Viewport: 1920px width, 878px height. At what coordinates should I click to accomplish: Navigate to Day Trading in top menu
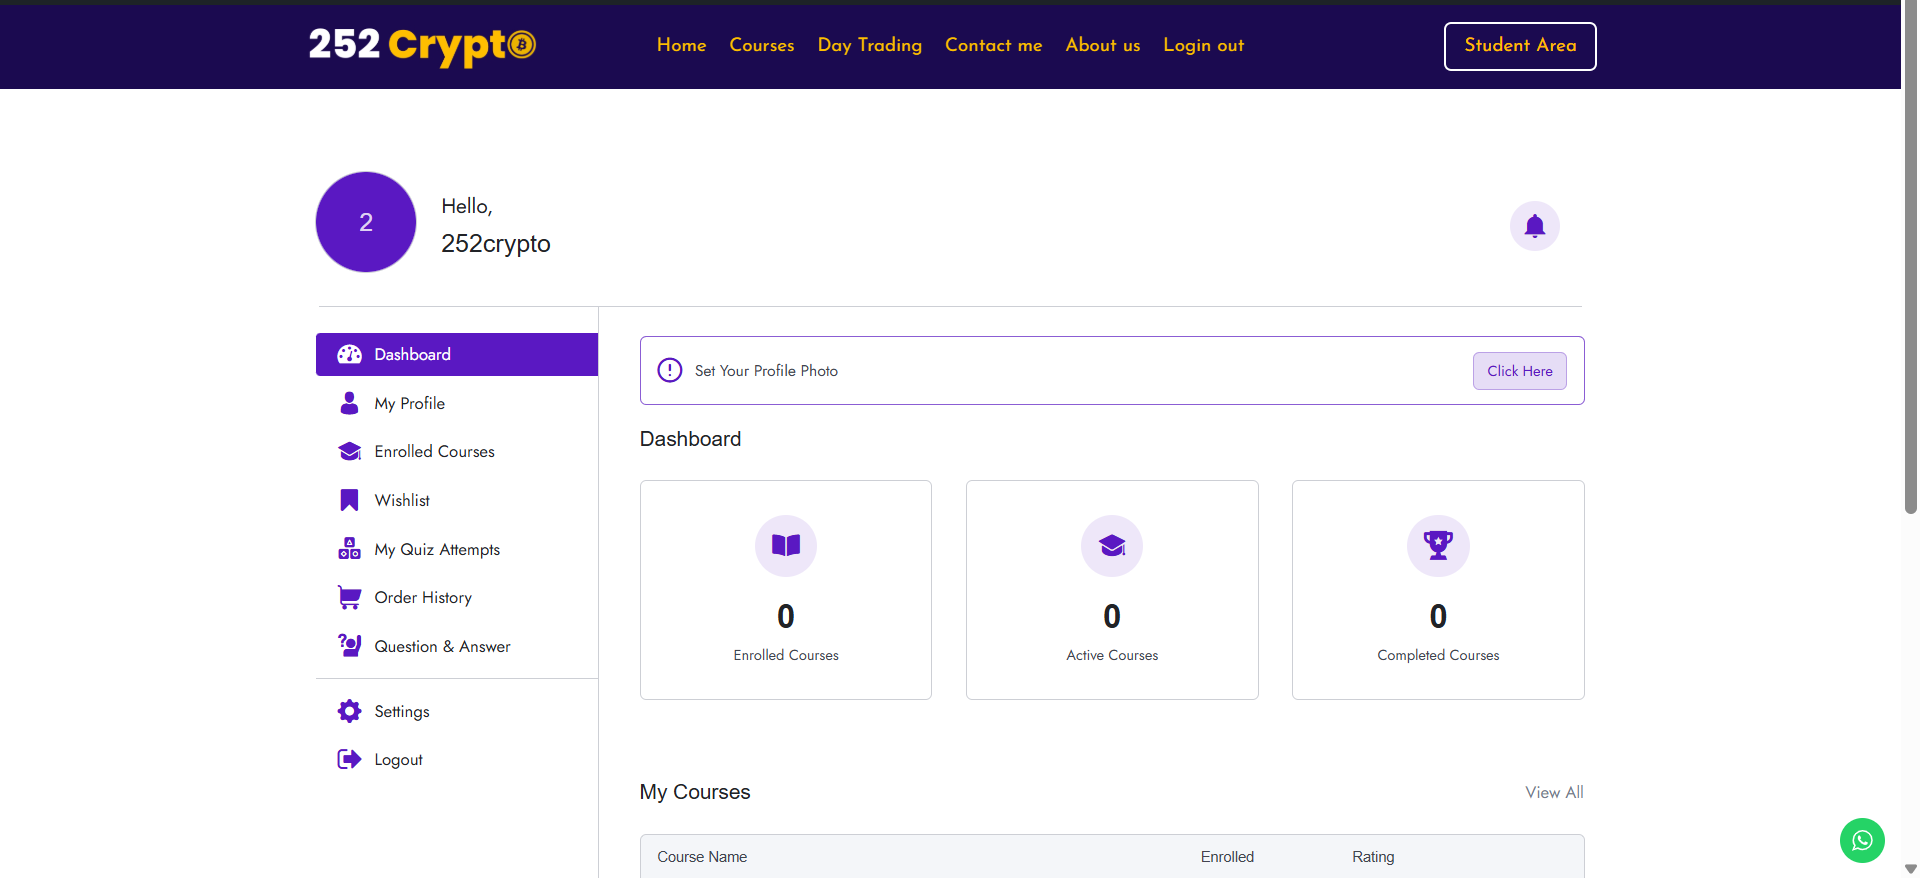[869, 45]
